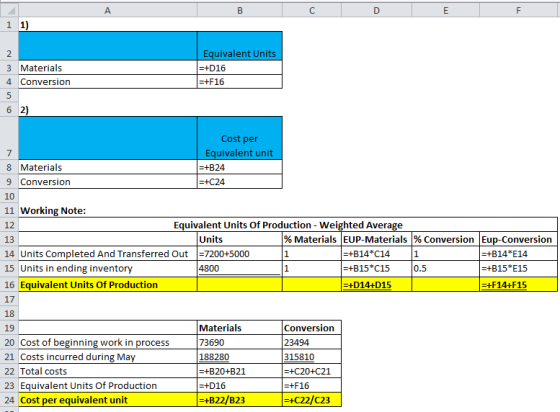This screenshot has width=560, height=412.
Task: Click cell containing =+C22/C23
Action: pos(312,400)
